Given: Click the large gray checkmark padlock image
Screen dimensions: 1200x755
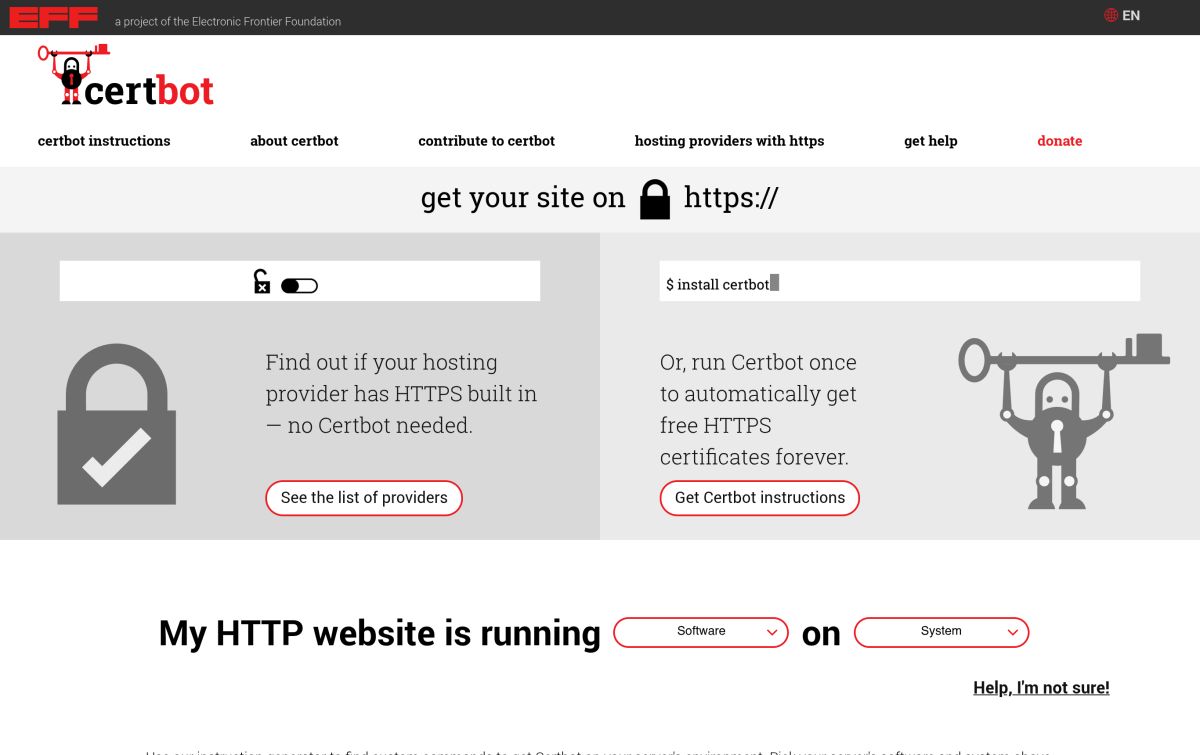Looking at the screenshot, I should pyautogui.click(x=117, y=424).
